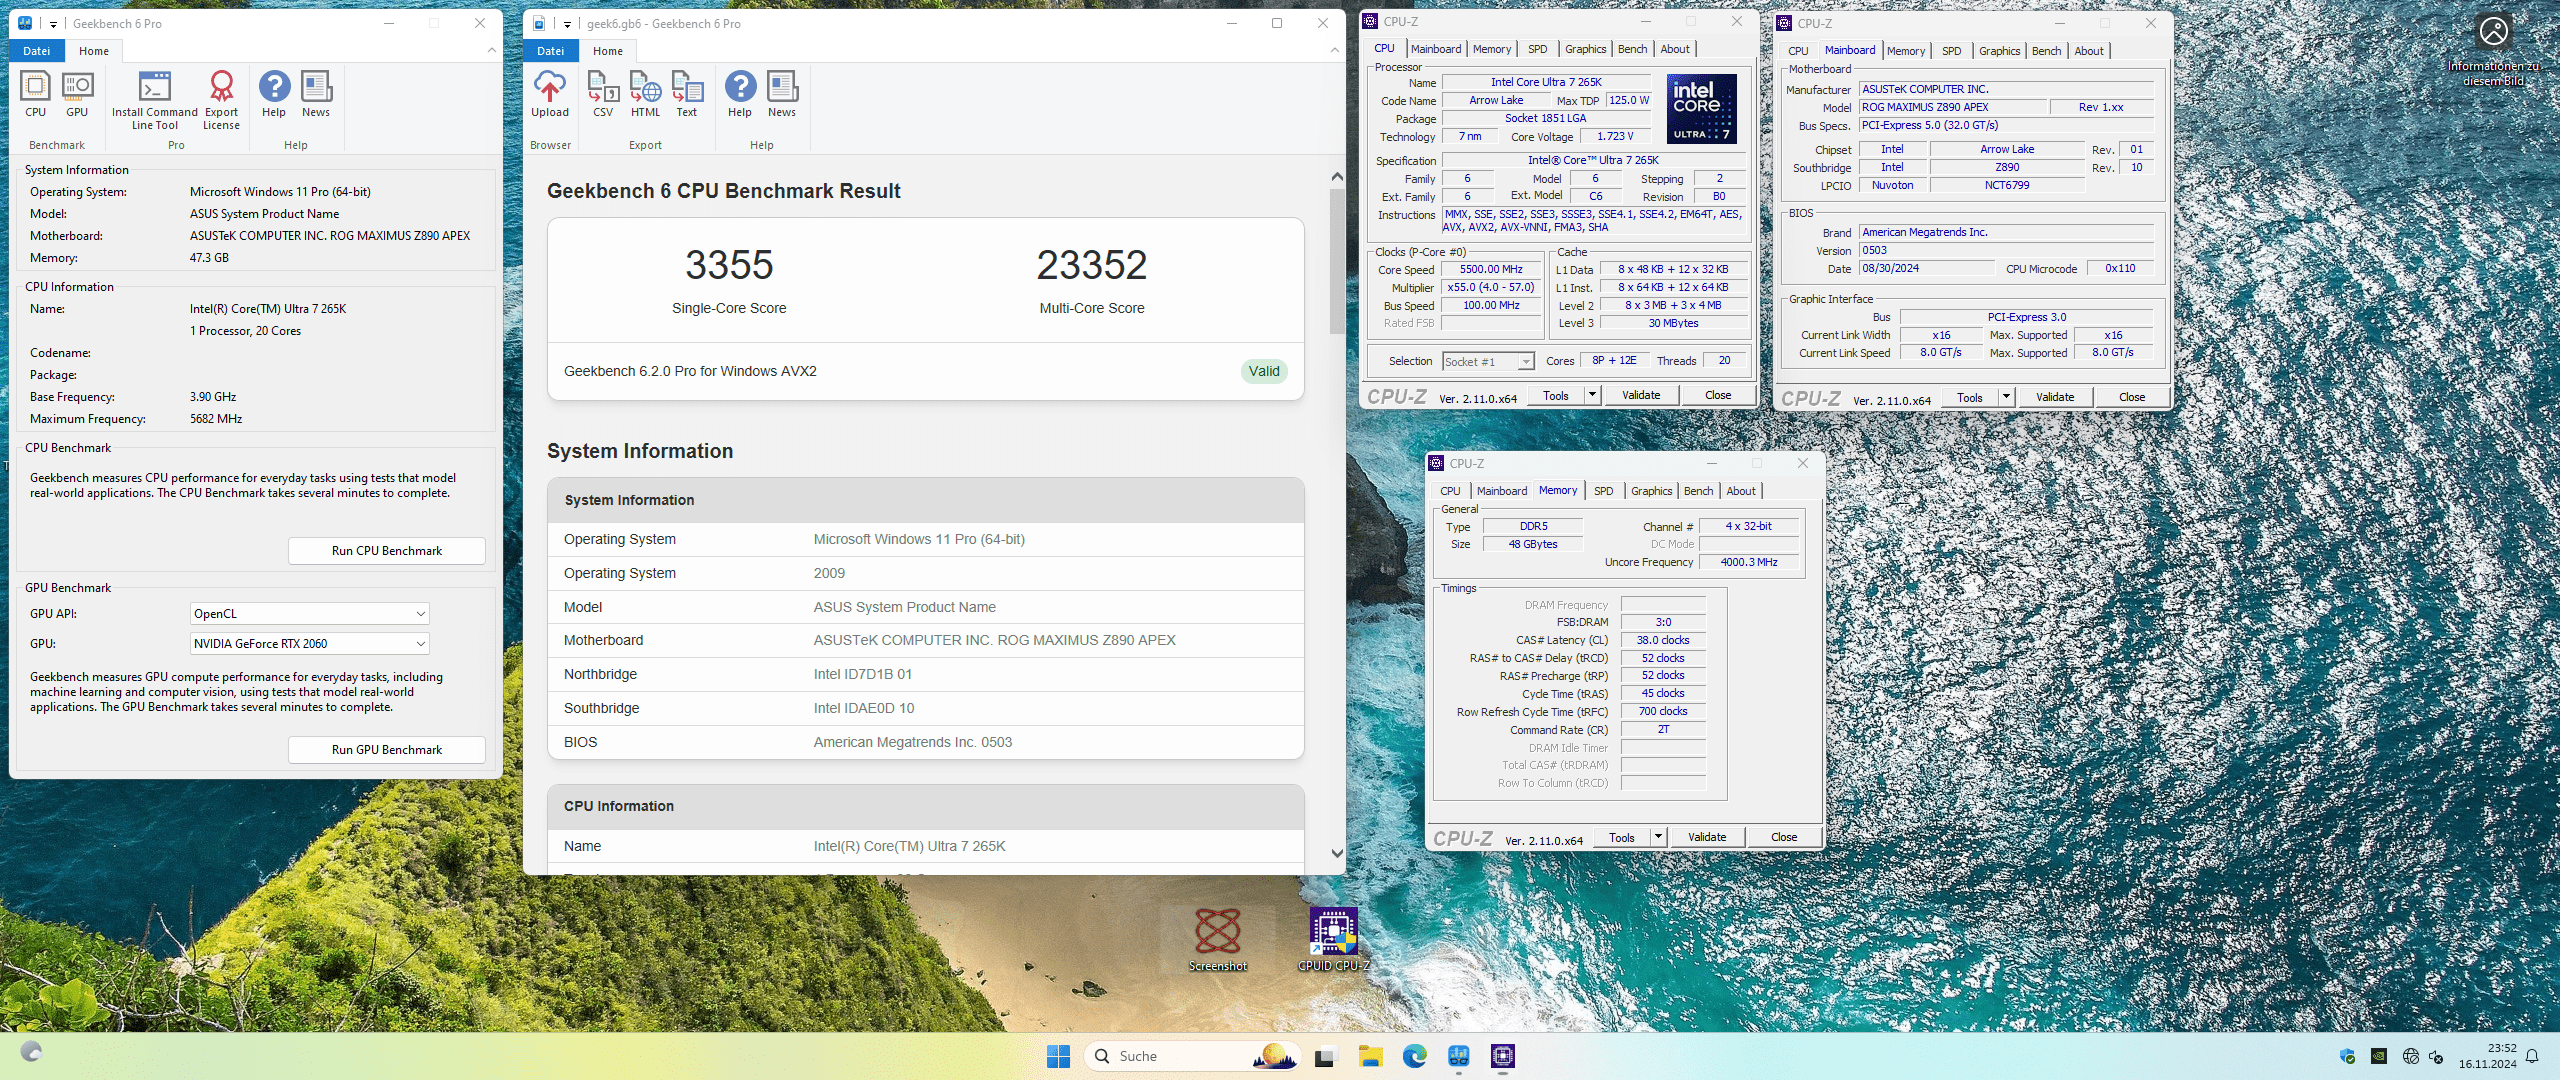2560x1080 pixels.
Task: Open Help in Geekbench 6 Pro window
Action: (274, 95)
